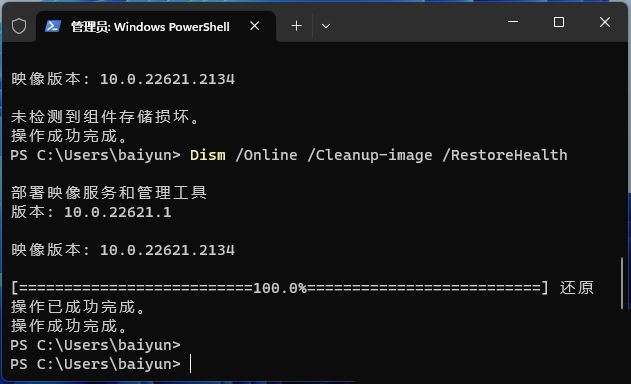The width and height of the screenshot is (631, 384).
Task: Click the /Online parameter text
Action: (x=266, y=155)
